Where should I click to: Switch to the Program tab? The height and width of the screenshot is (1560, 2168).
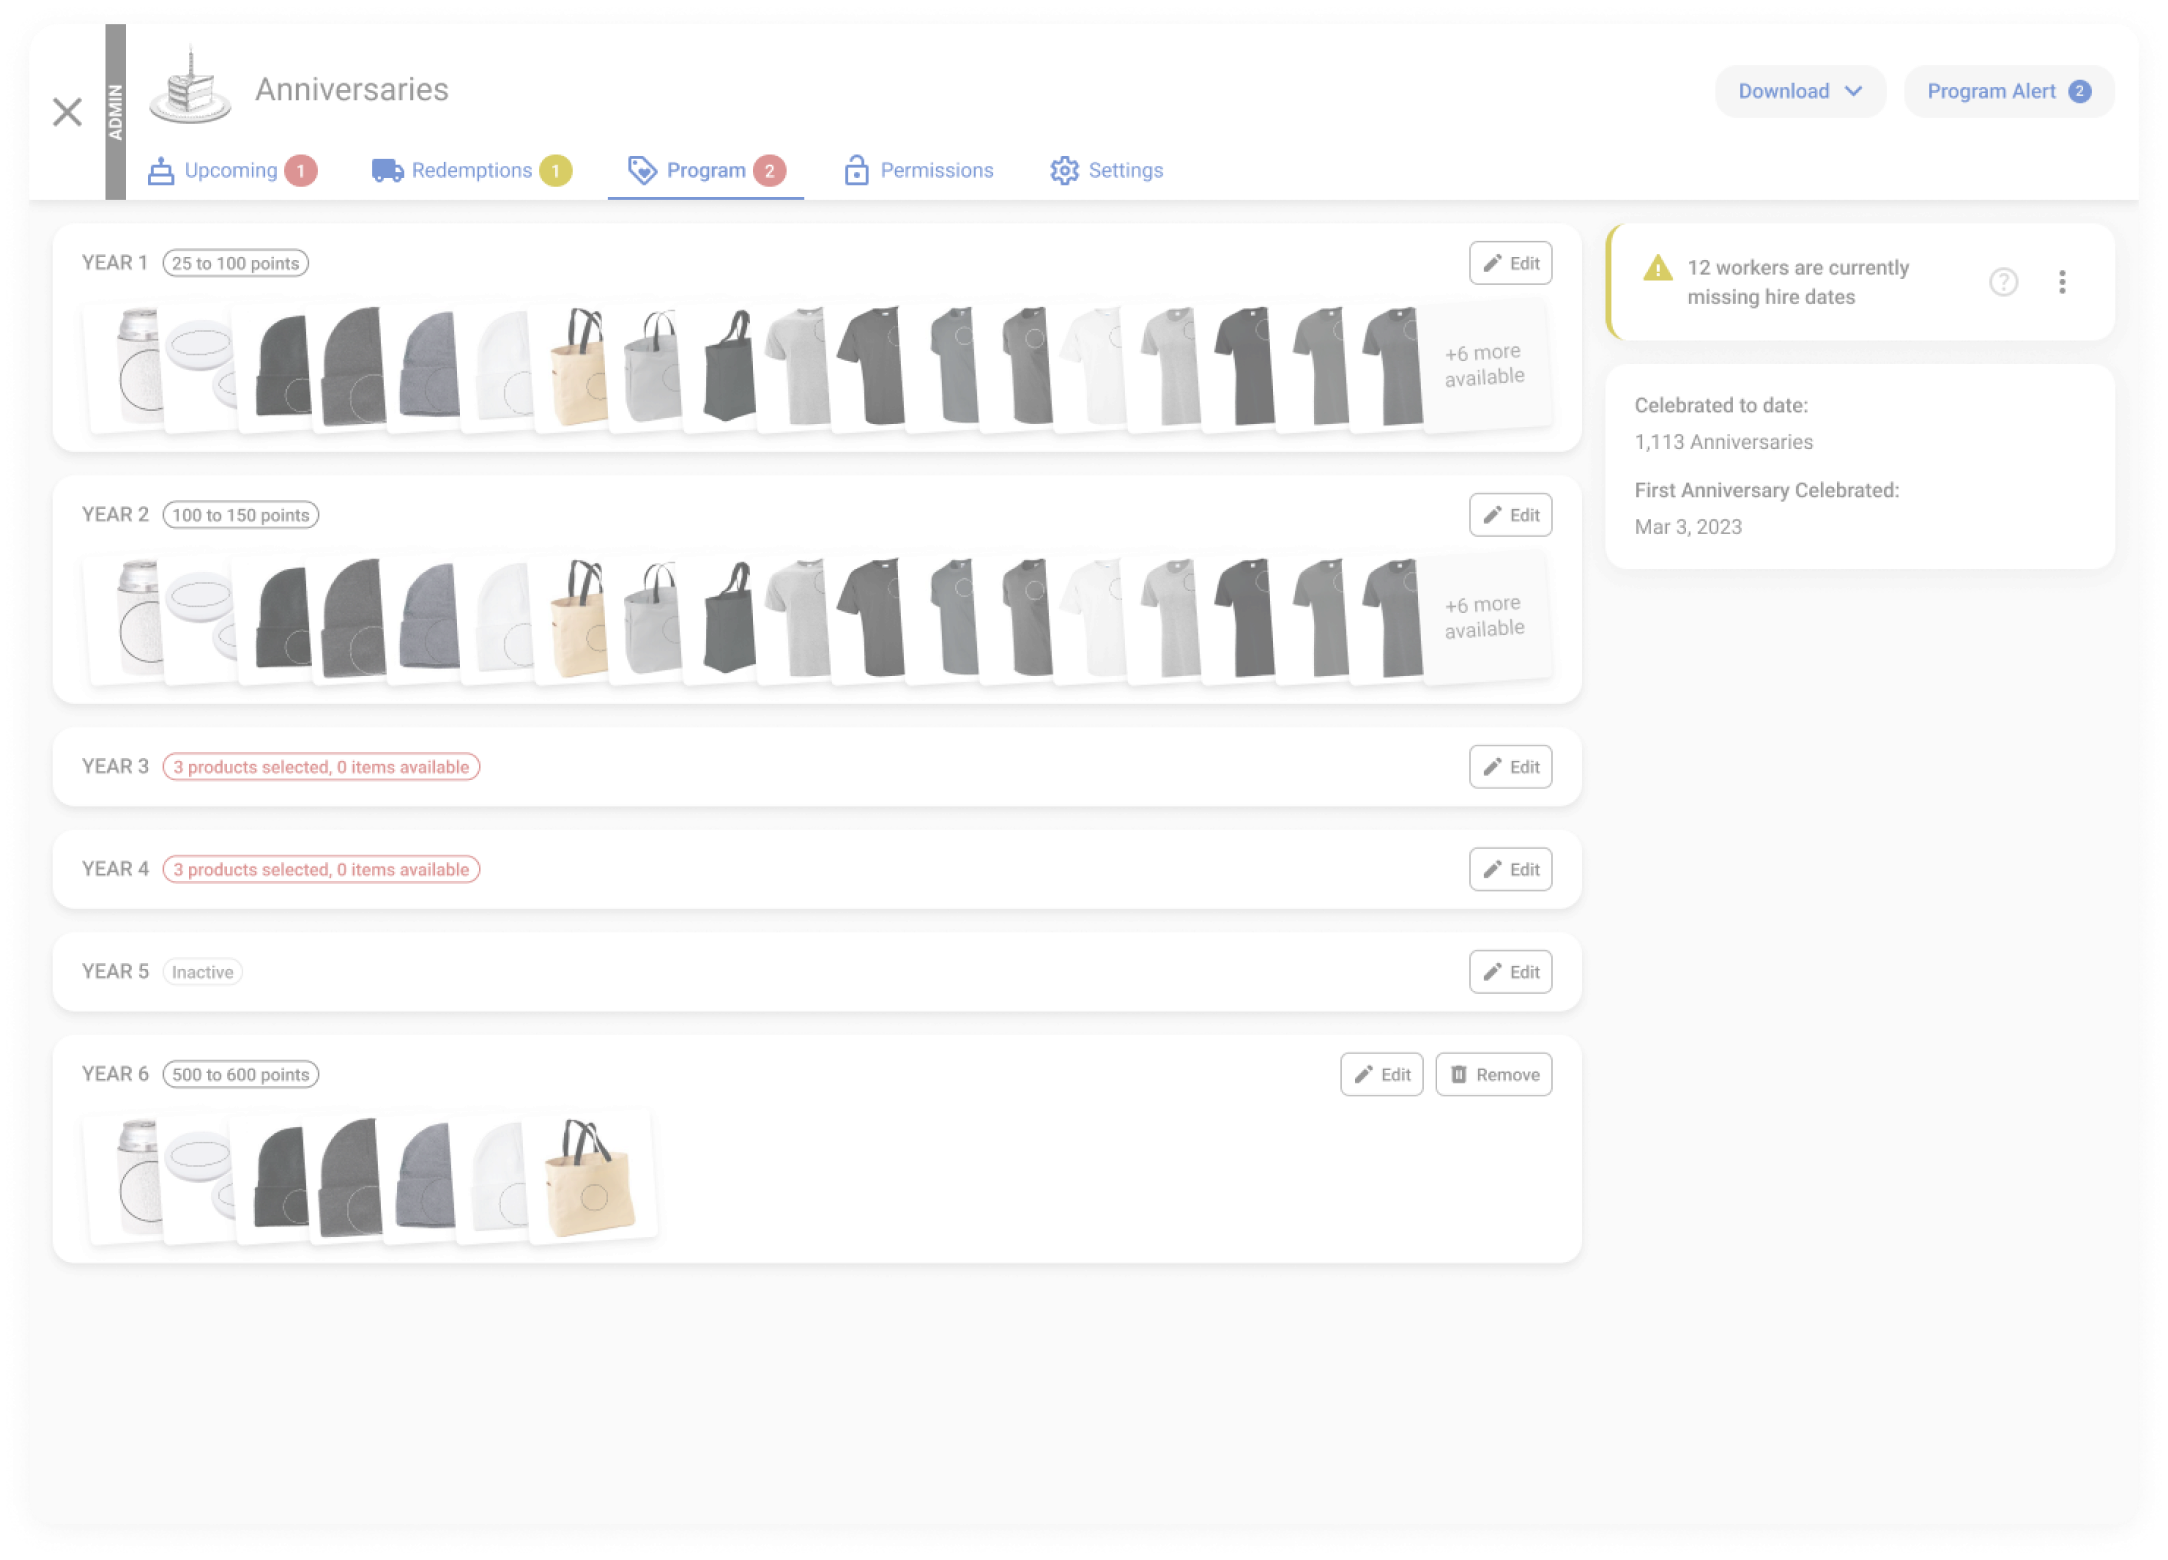pyautogui.click(x=705, y=171)
